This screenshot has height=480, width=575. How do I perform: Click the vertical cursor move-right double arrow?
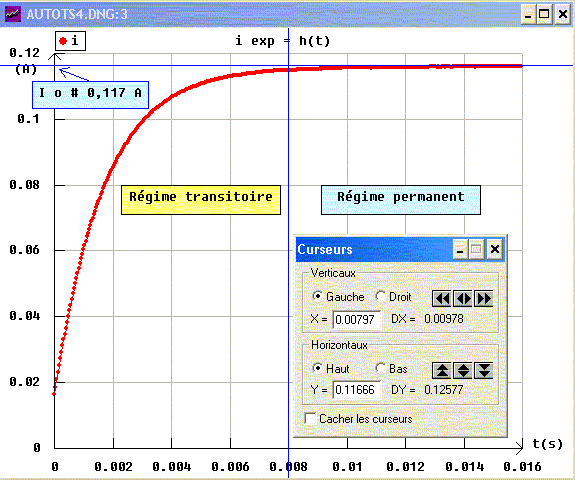click(x=484, y=298)
